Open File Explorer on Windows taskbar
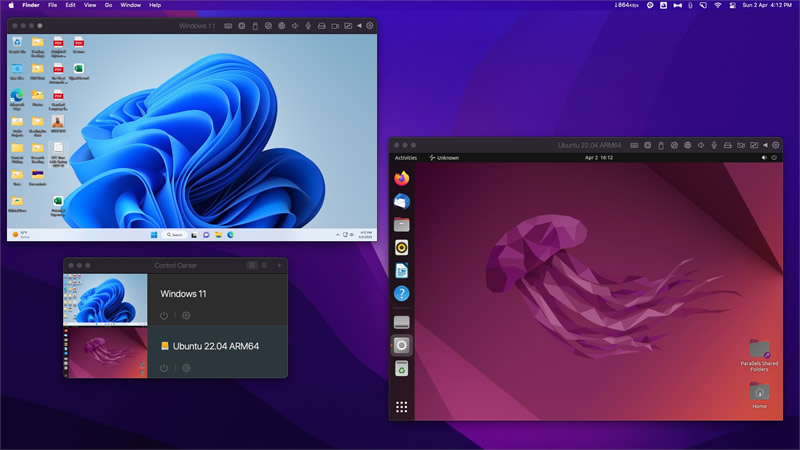 [218, 235]
